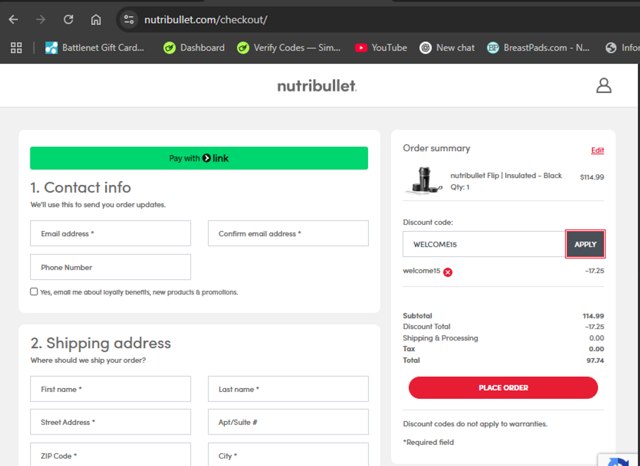Click the browser forward arrow
Viewport: 640px width, 466px height.
click(x=40, y=19)
